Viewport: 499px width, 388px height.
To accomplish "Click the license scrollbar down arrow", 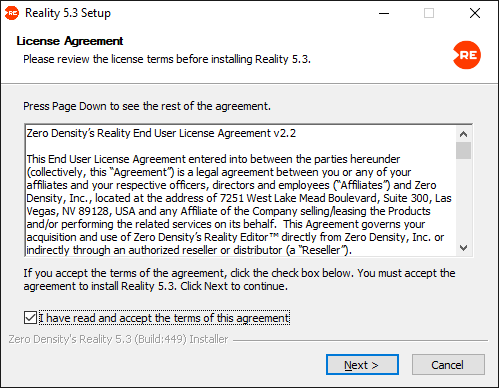I will [x=463, y=248].
